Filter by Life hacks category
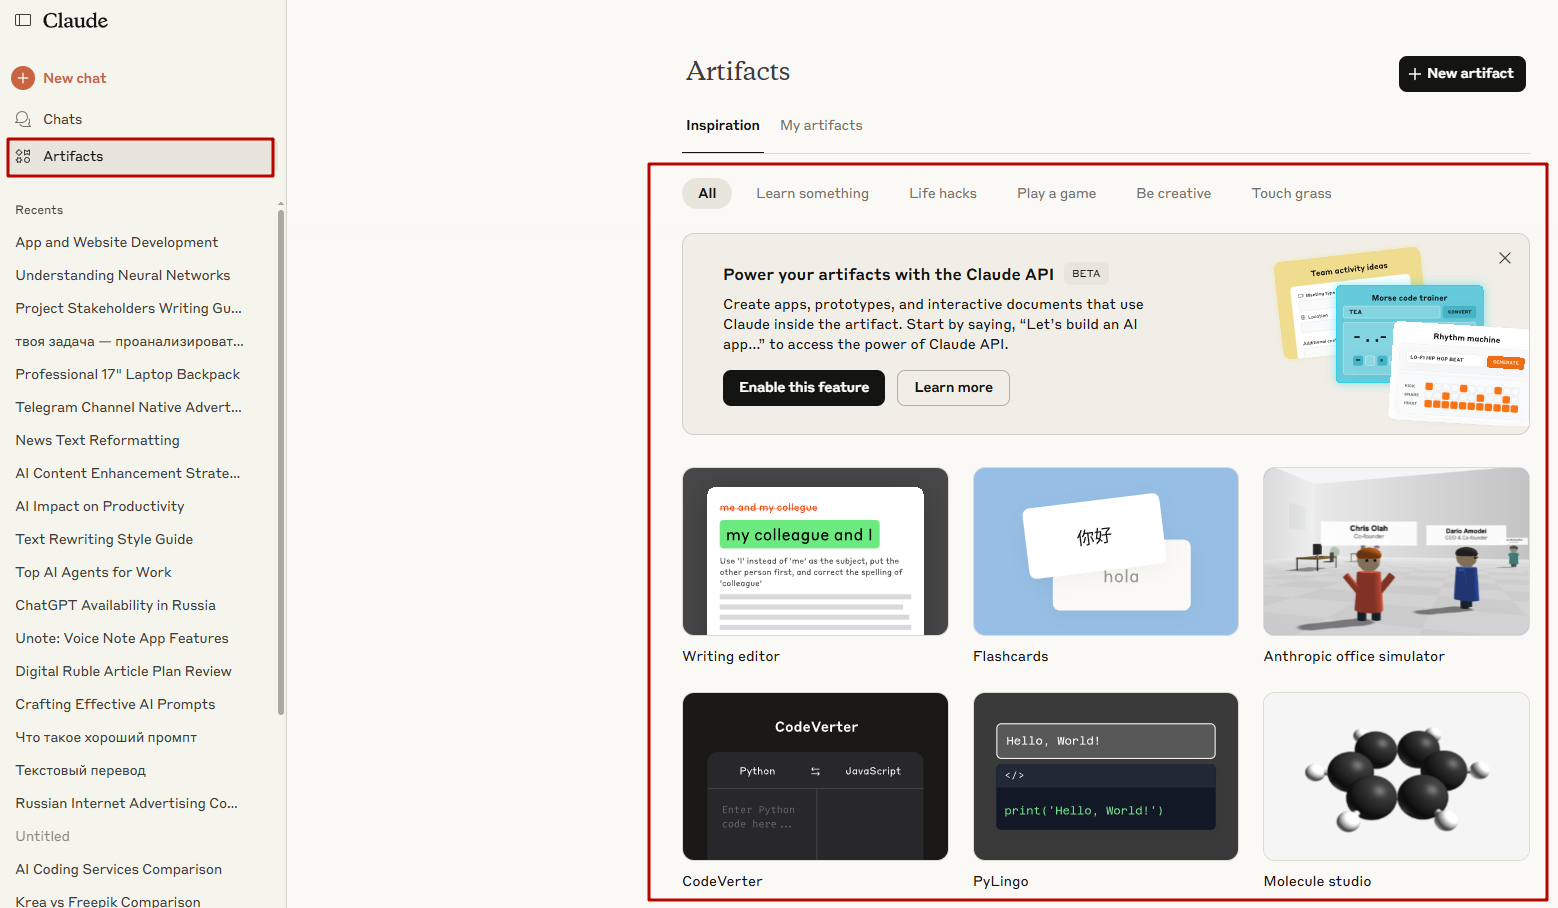 click(x=943, y=193)
